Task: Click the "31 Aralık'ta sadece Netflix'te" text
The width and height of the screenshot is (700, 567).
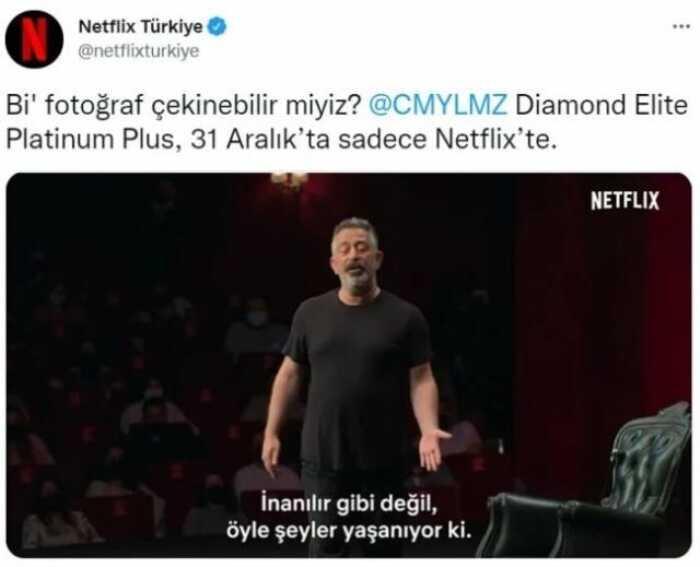Action: click(374, 139)
